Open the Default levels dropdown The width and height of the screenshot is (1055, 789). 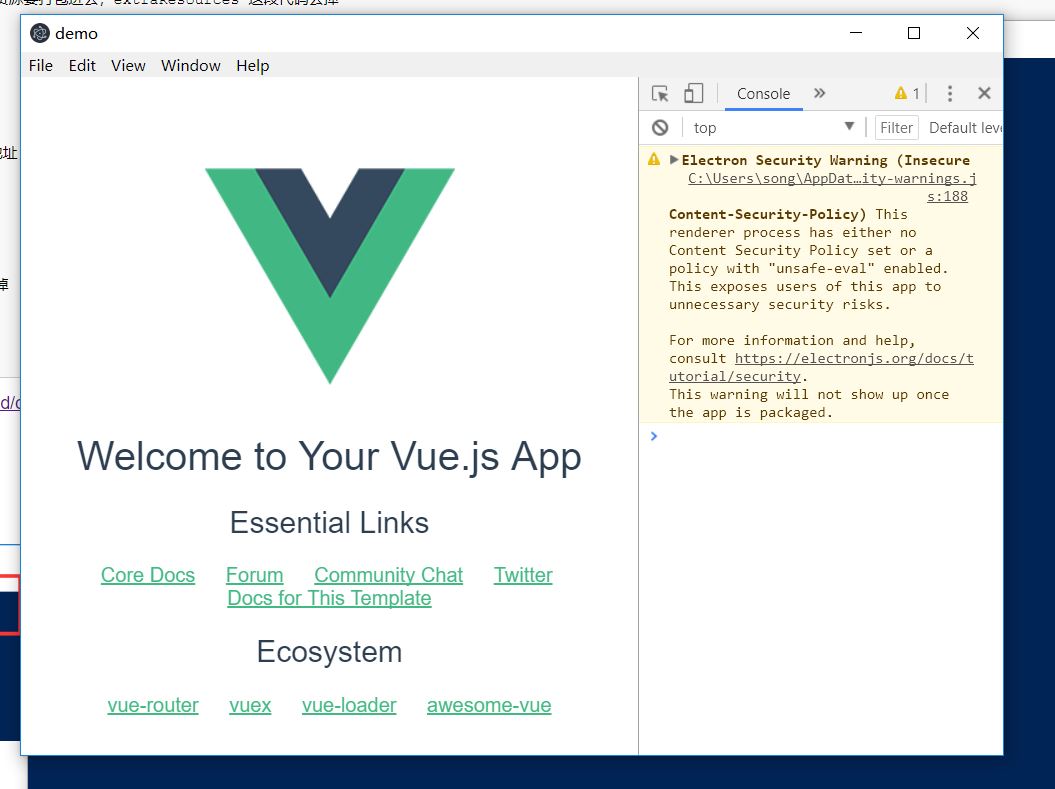click(x=965, y=128)
